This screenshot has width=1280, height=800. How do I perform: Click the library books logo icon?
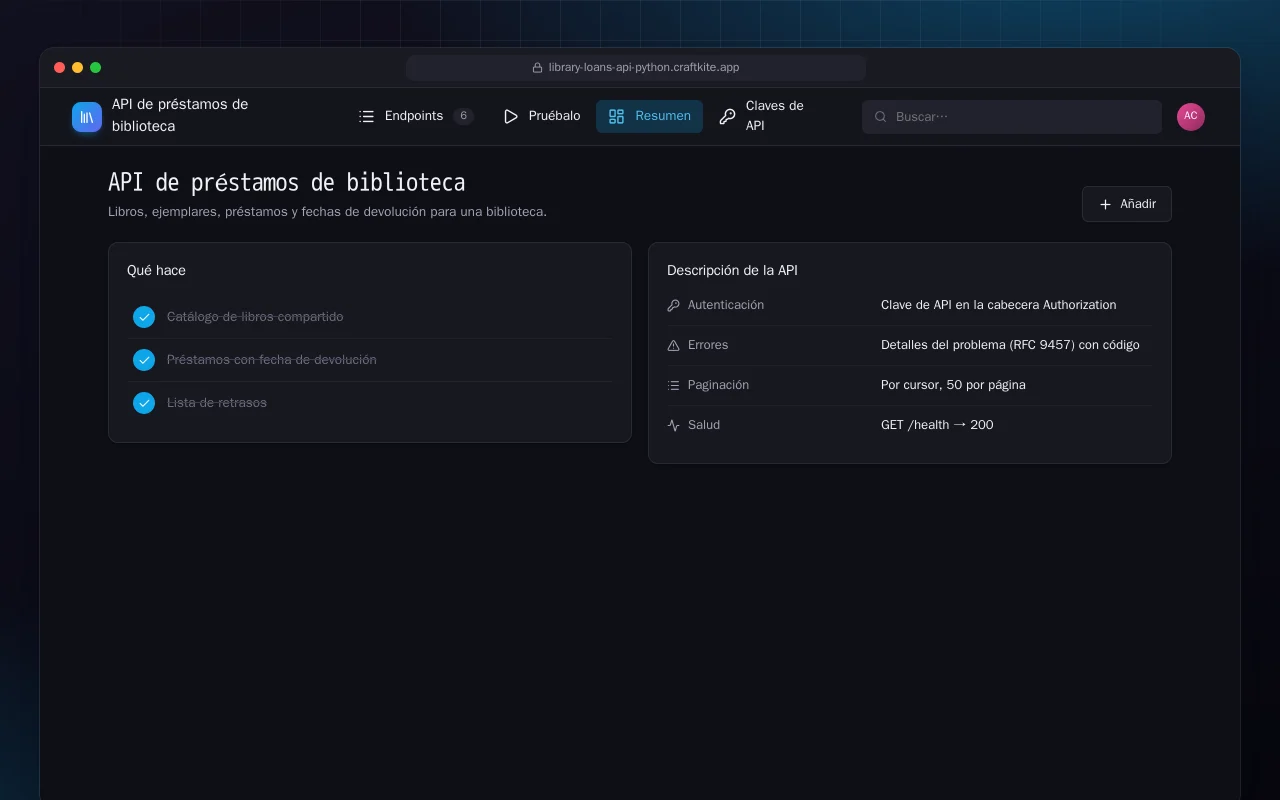[87, 117]
